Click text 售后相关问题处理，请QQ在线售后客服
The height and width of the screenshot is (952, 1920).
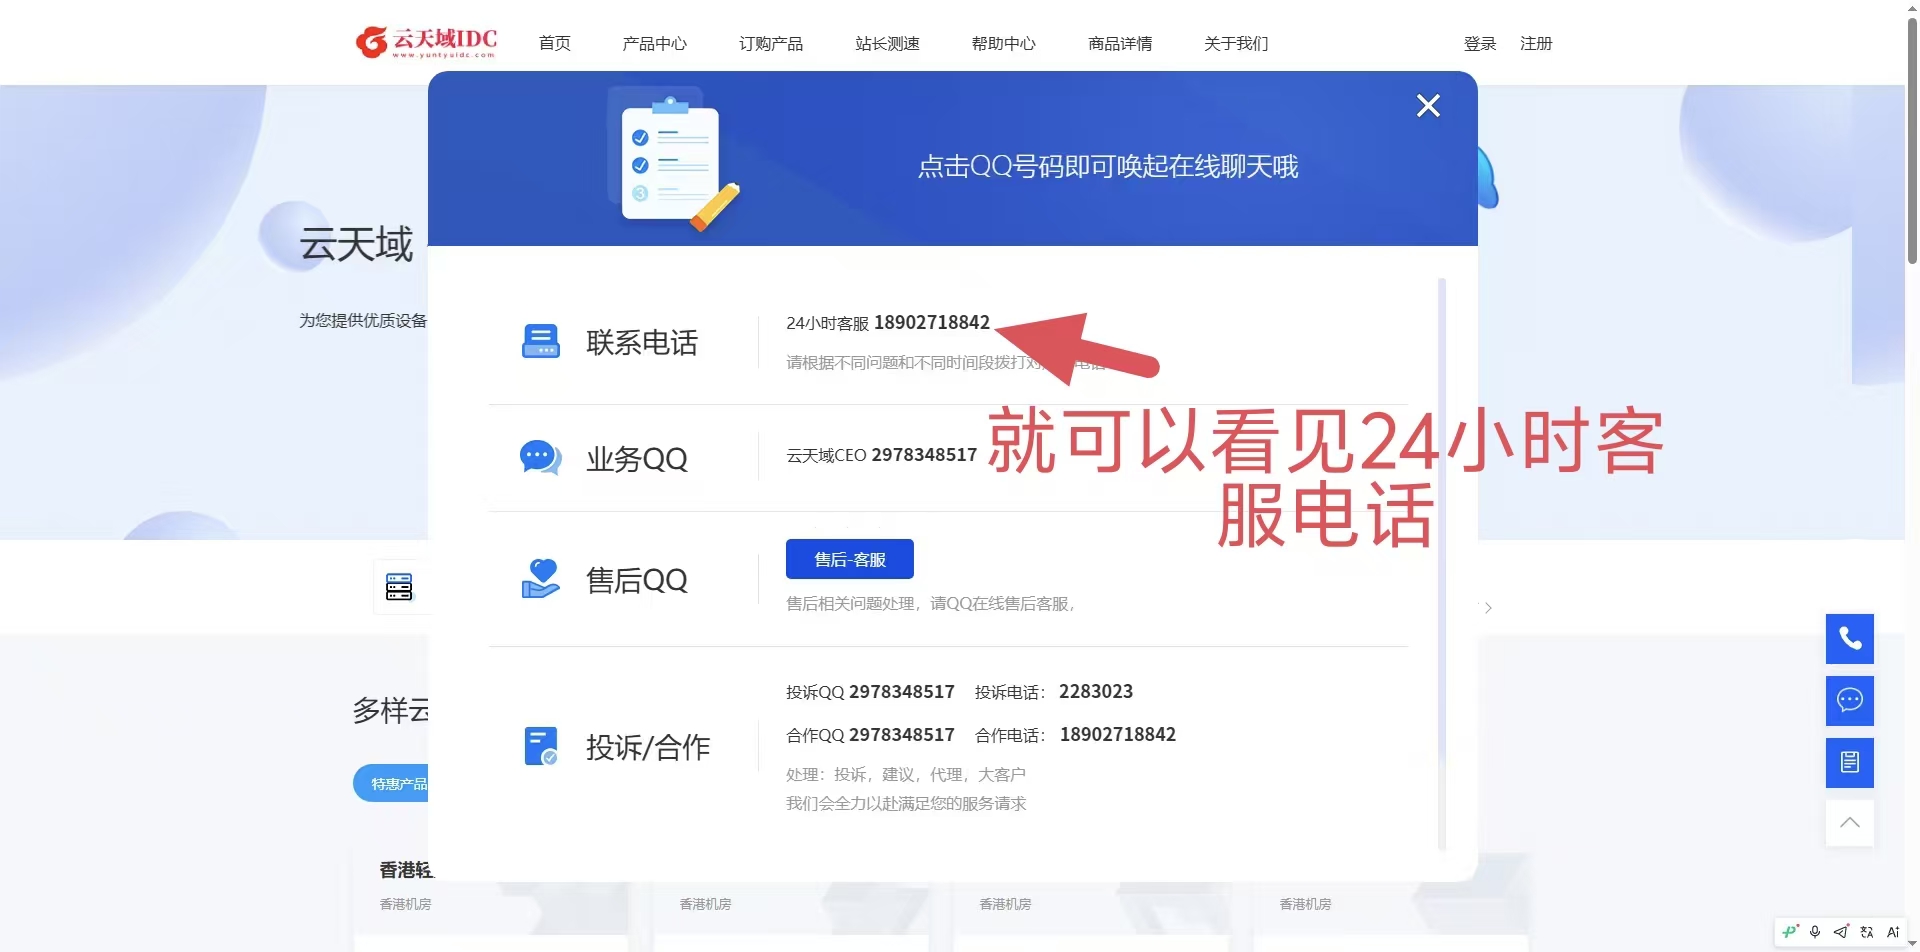(930, 604)
